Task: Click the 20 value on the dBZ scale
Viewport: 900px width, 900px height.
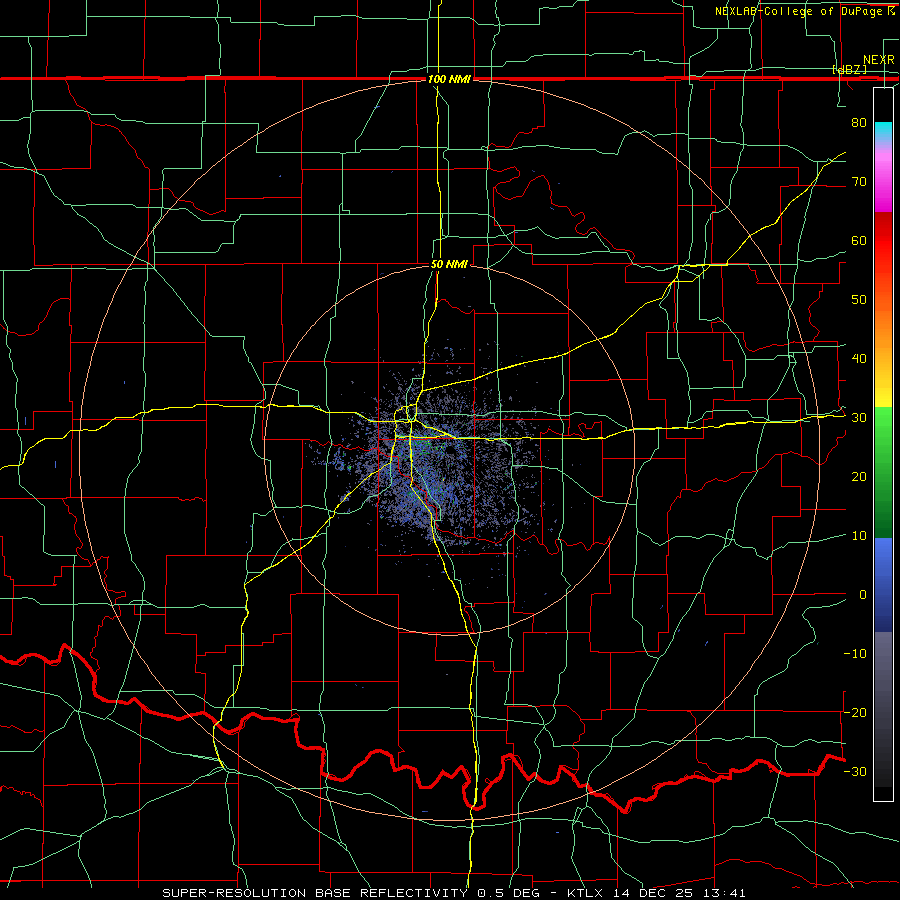Action: pyautogui.click(x=859, y=477)
